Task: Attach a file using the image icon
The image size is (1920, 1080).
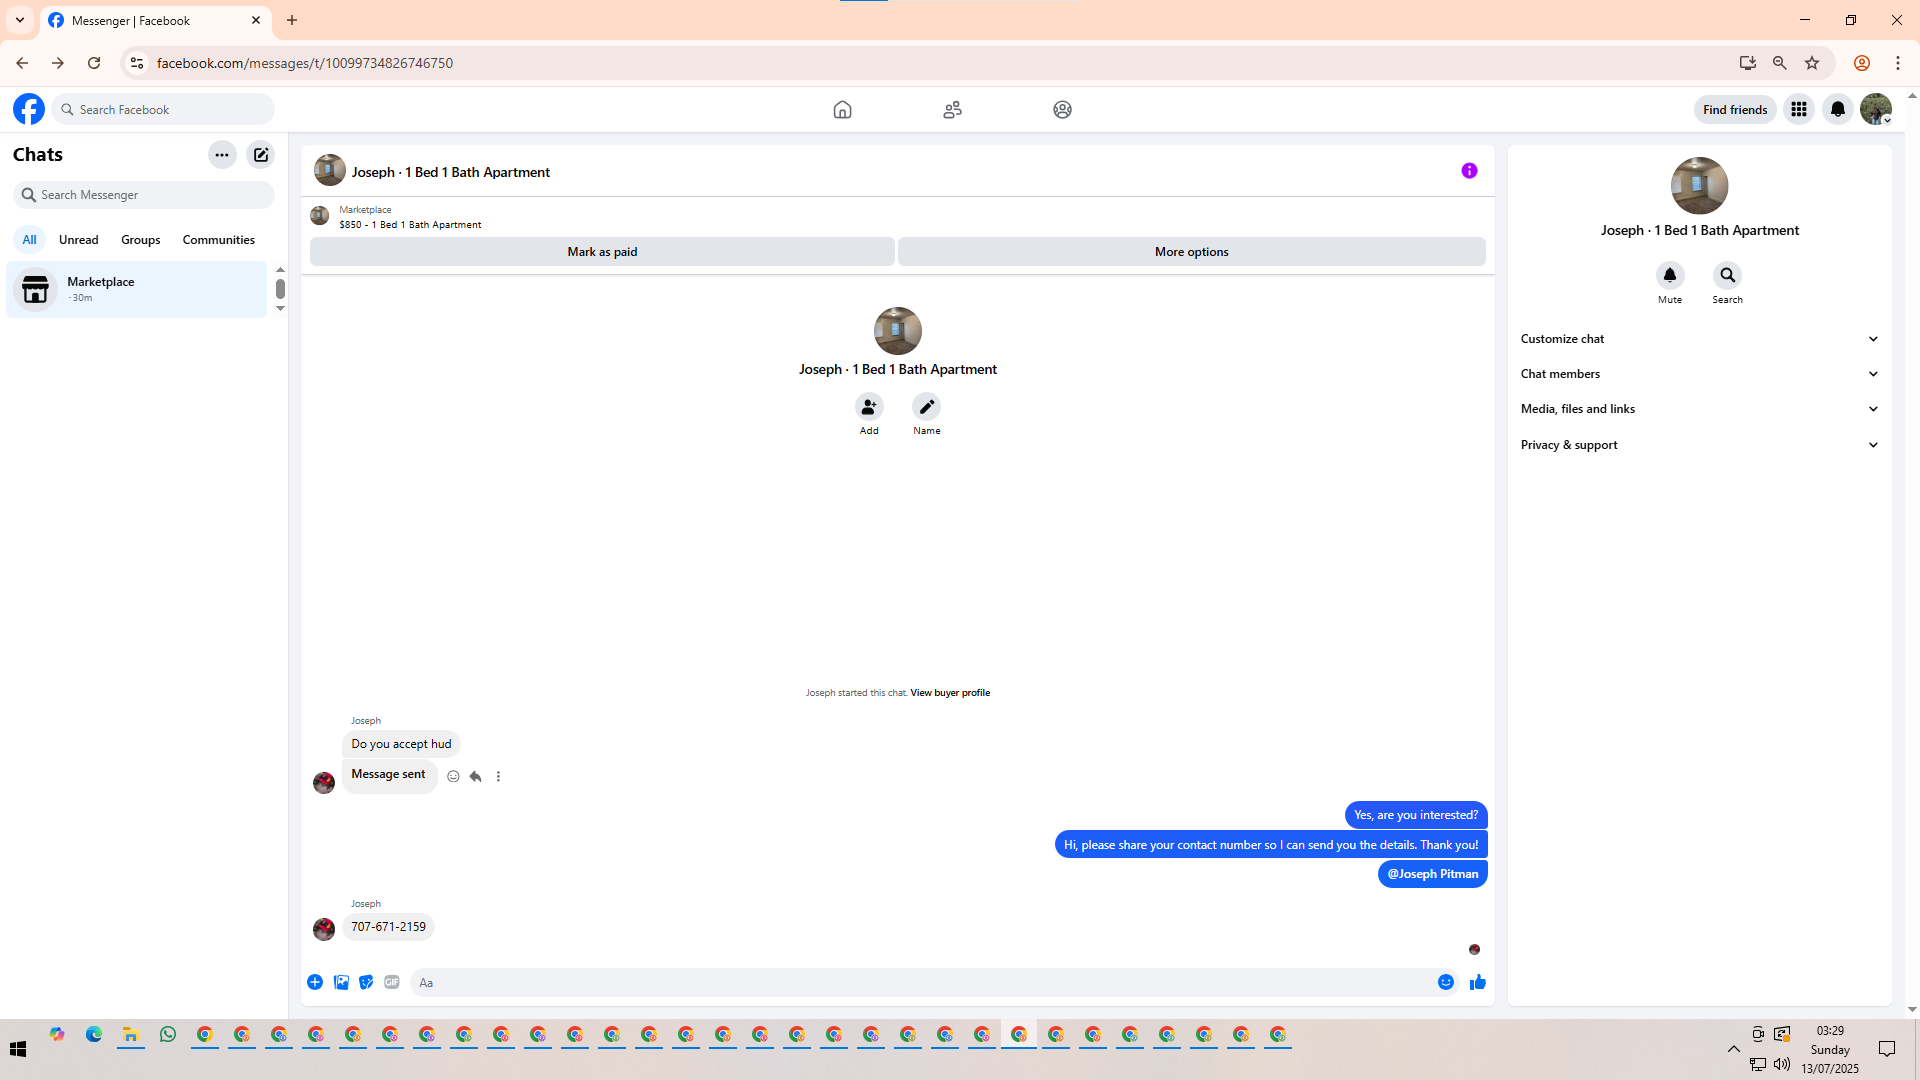Action: click(341, 982)
